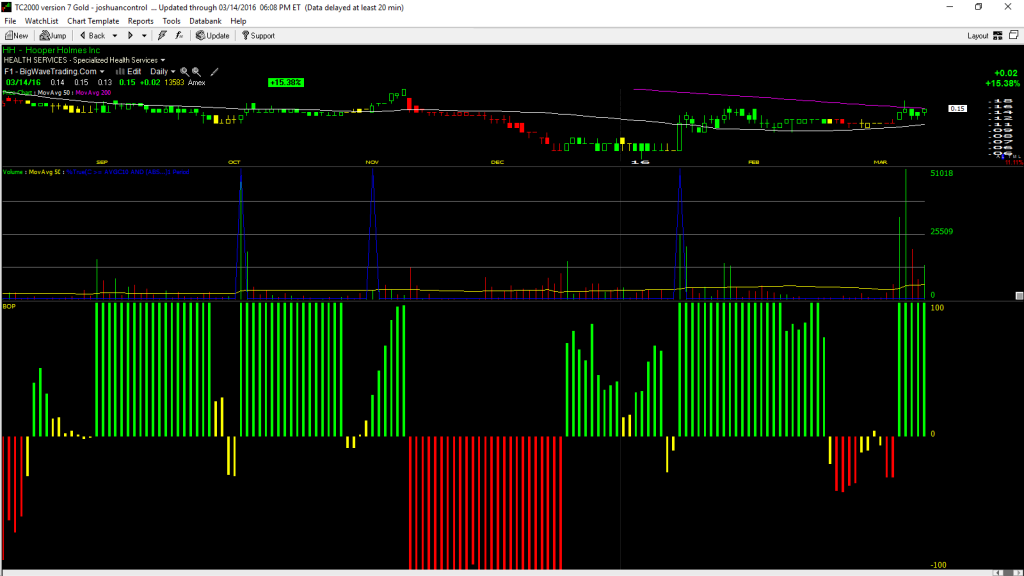Click the 03/14/16 date value
Screen dimensions: 1024x576
[x=24, y=82]
